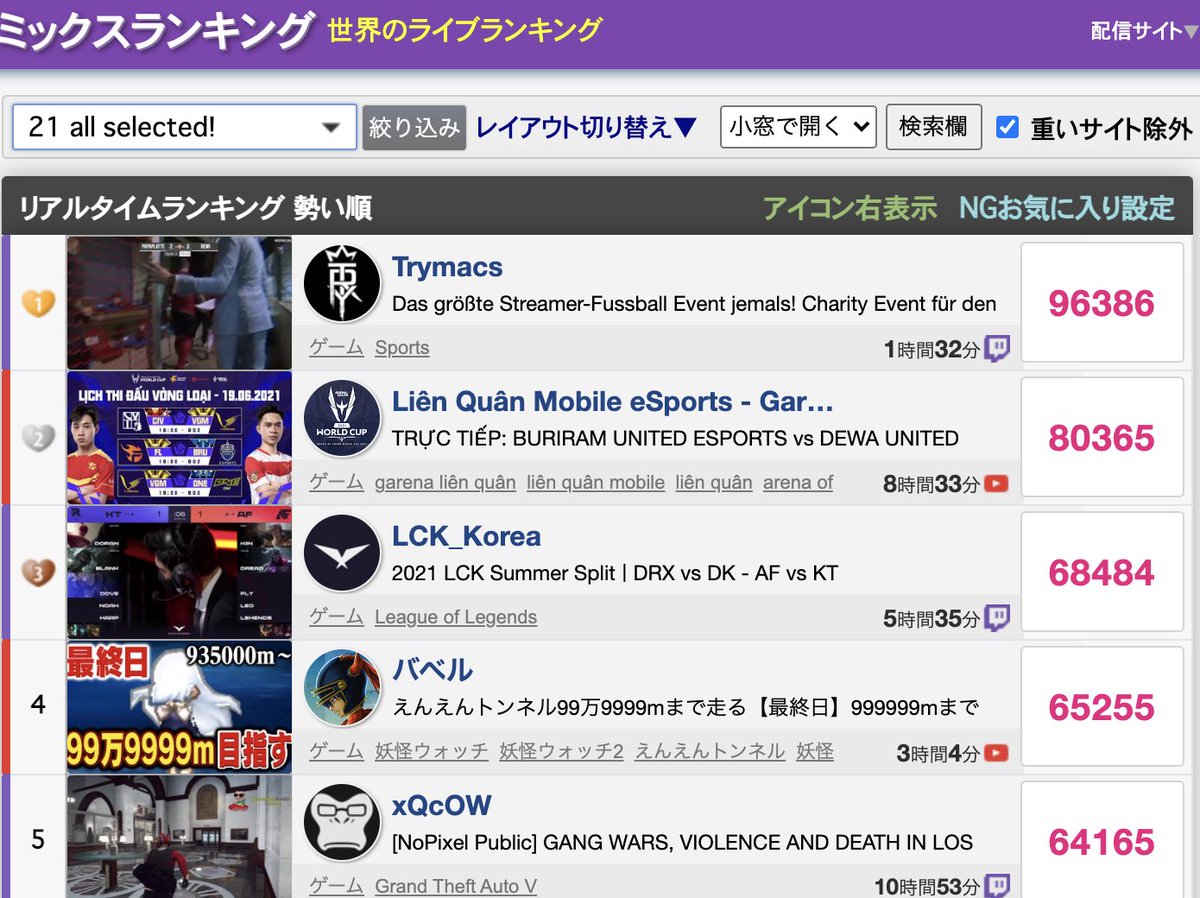Viewport: 1200px width, 898px height.
Task: Open Trymacs stream thumbnail
Action: coord(180,303)
